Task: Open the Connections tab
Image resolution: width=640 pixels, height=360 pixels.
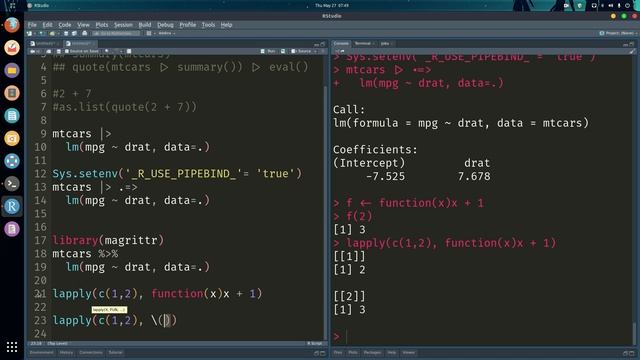Action: pyautogui.click(x=91, y=353)
